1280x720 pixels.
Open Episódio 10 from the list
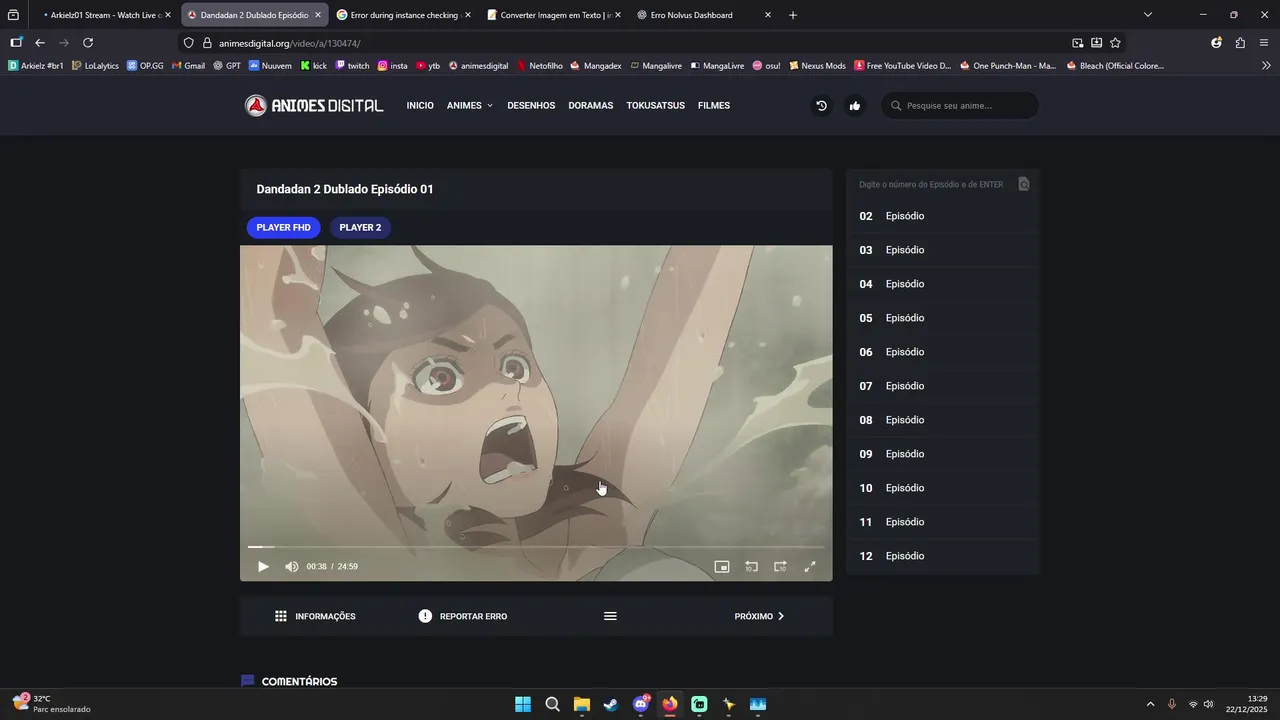pyautogui.click(x=943, y=488)
